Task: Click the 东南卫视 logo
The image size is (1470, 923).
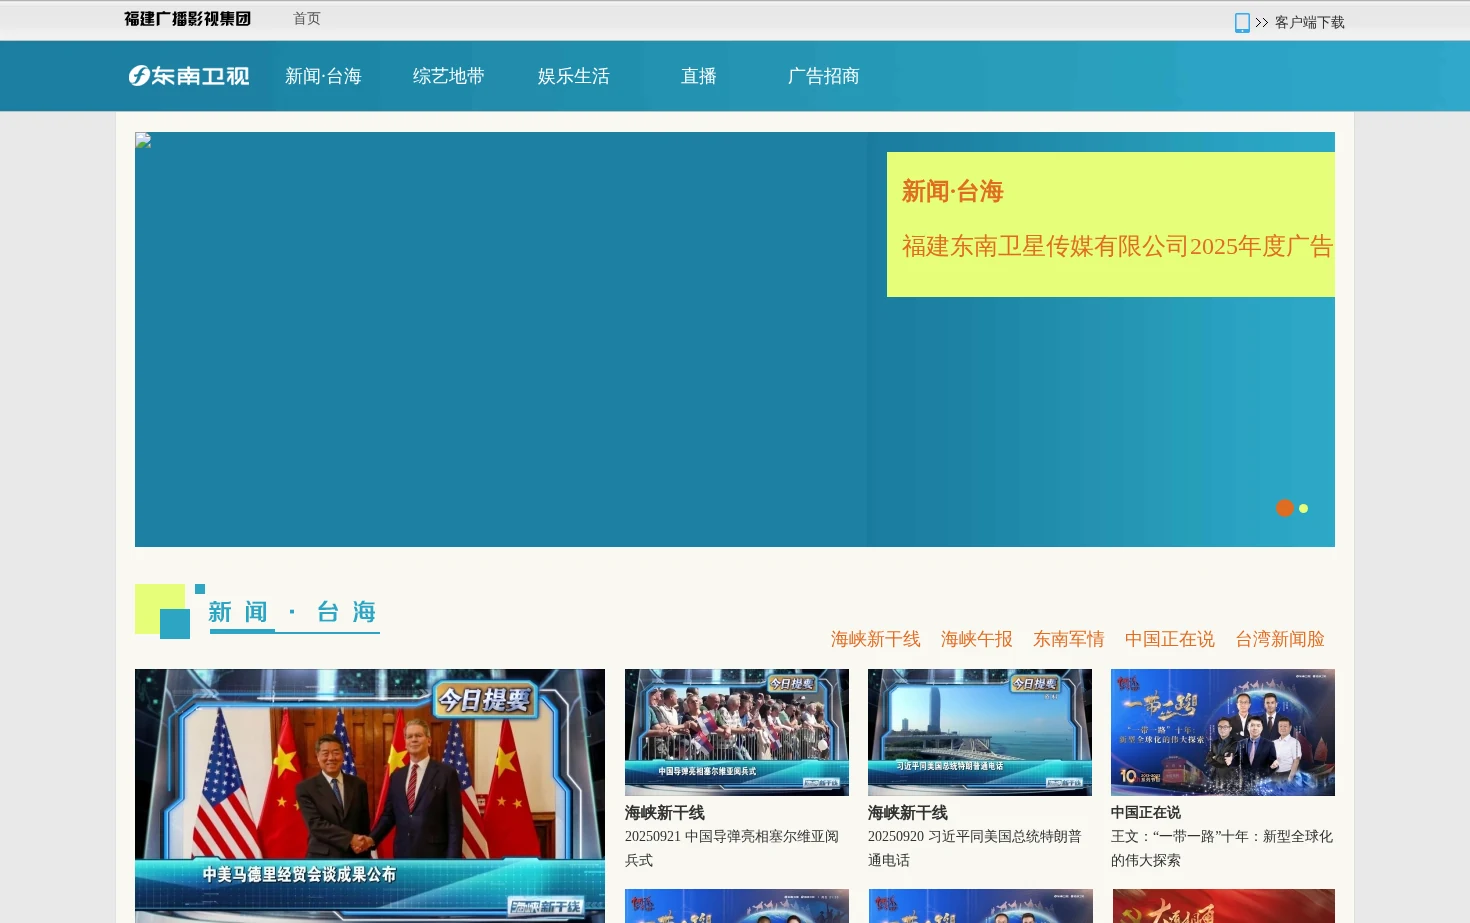Action: coord(189,76)
